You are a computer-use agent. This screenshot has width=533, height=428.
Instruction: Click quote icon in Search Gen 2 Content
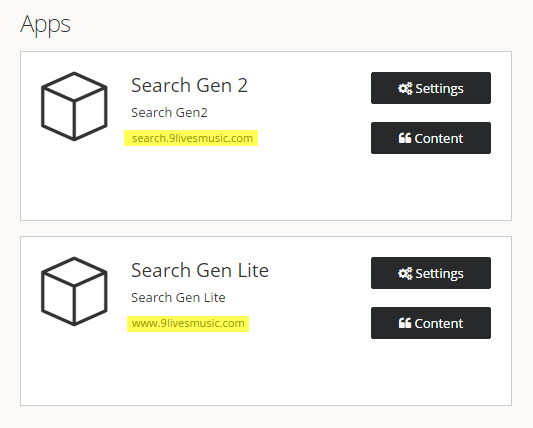tap(405, 138)
